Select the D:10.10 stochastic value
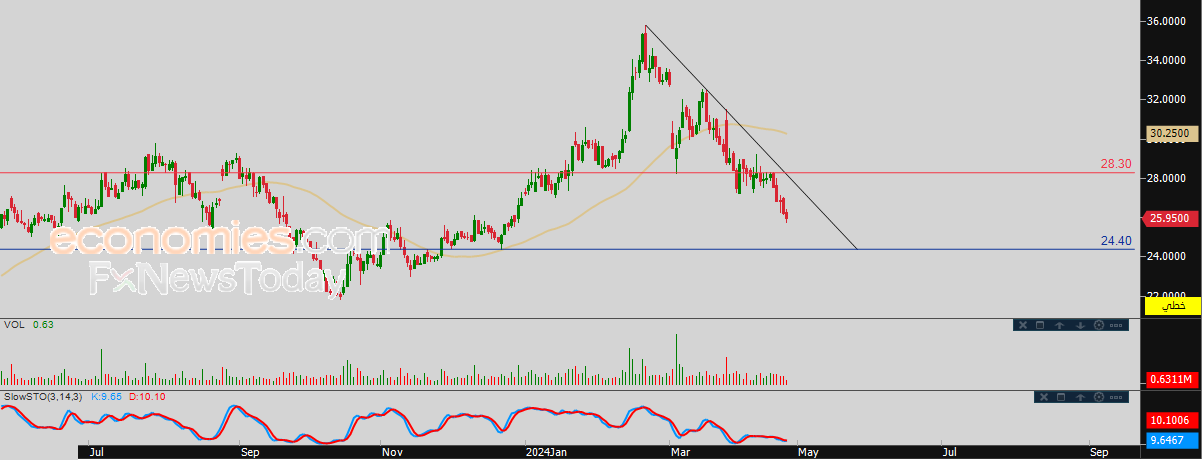Screen dimensions: 1202x460 [146, 397]
